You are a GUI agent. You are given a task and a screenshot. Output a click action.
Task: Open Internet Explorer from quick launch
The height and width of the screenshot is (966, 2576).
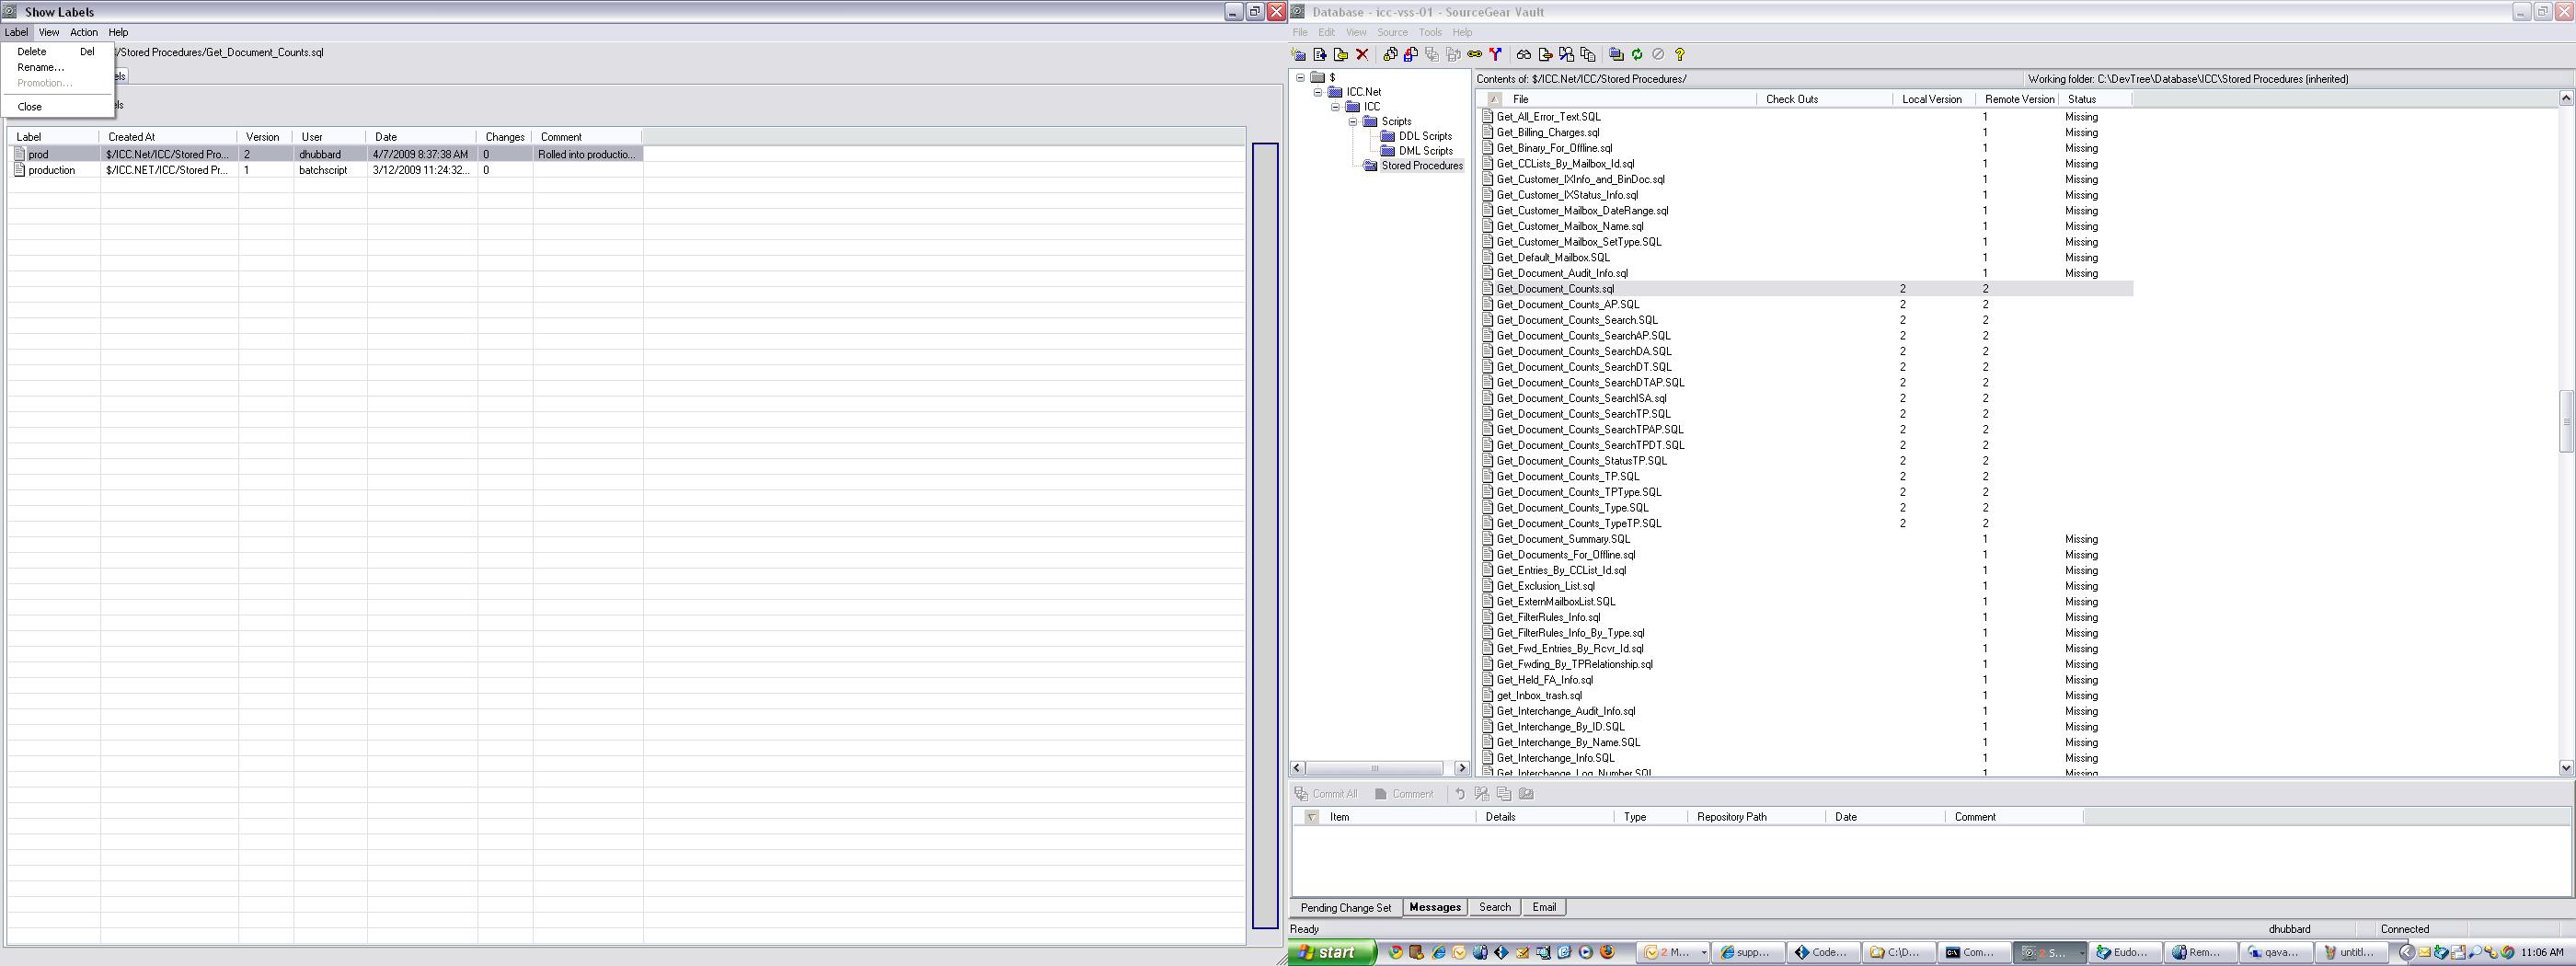pos(1438,953)
